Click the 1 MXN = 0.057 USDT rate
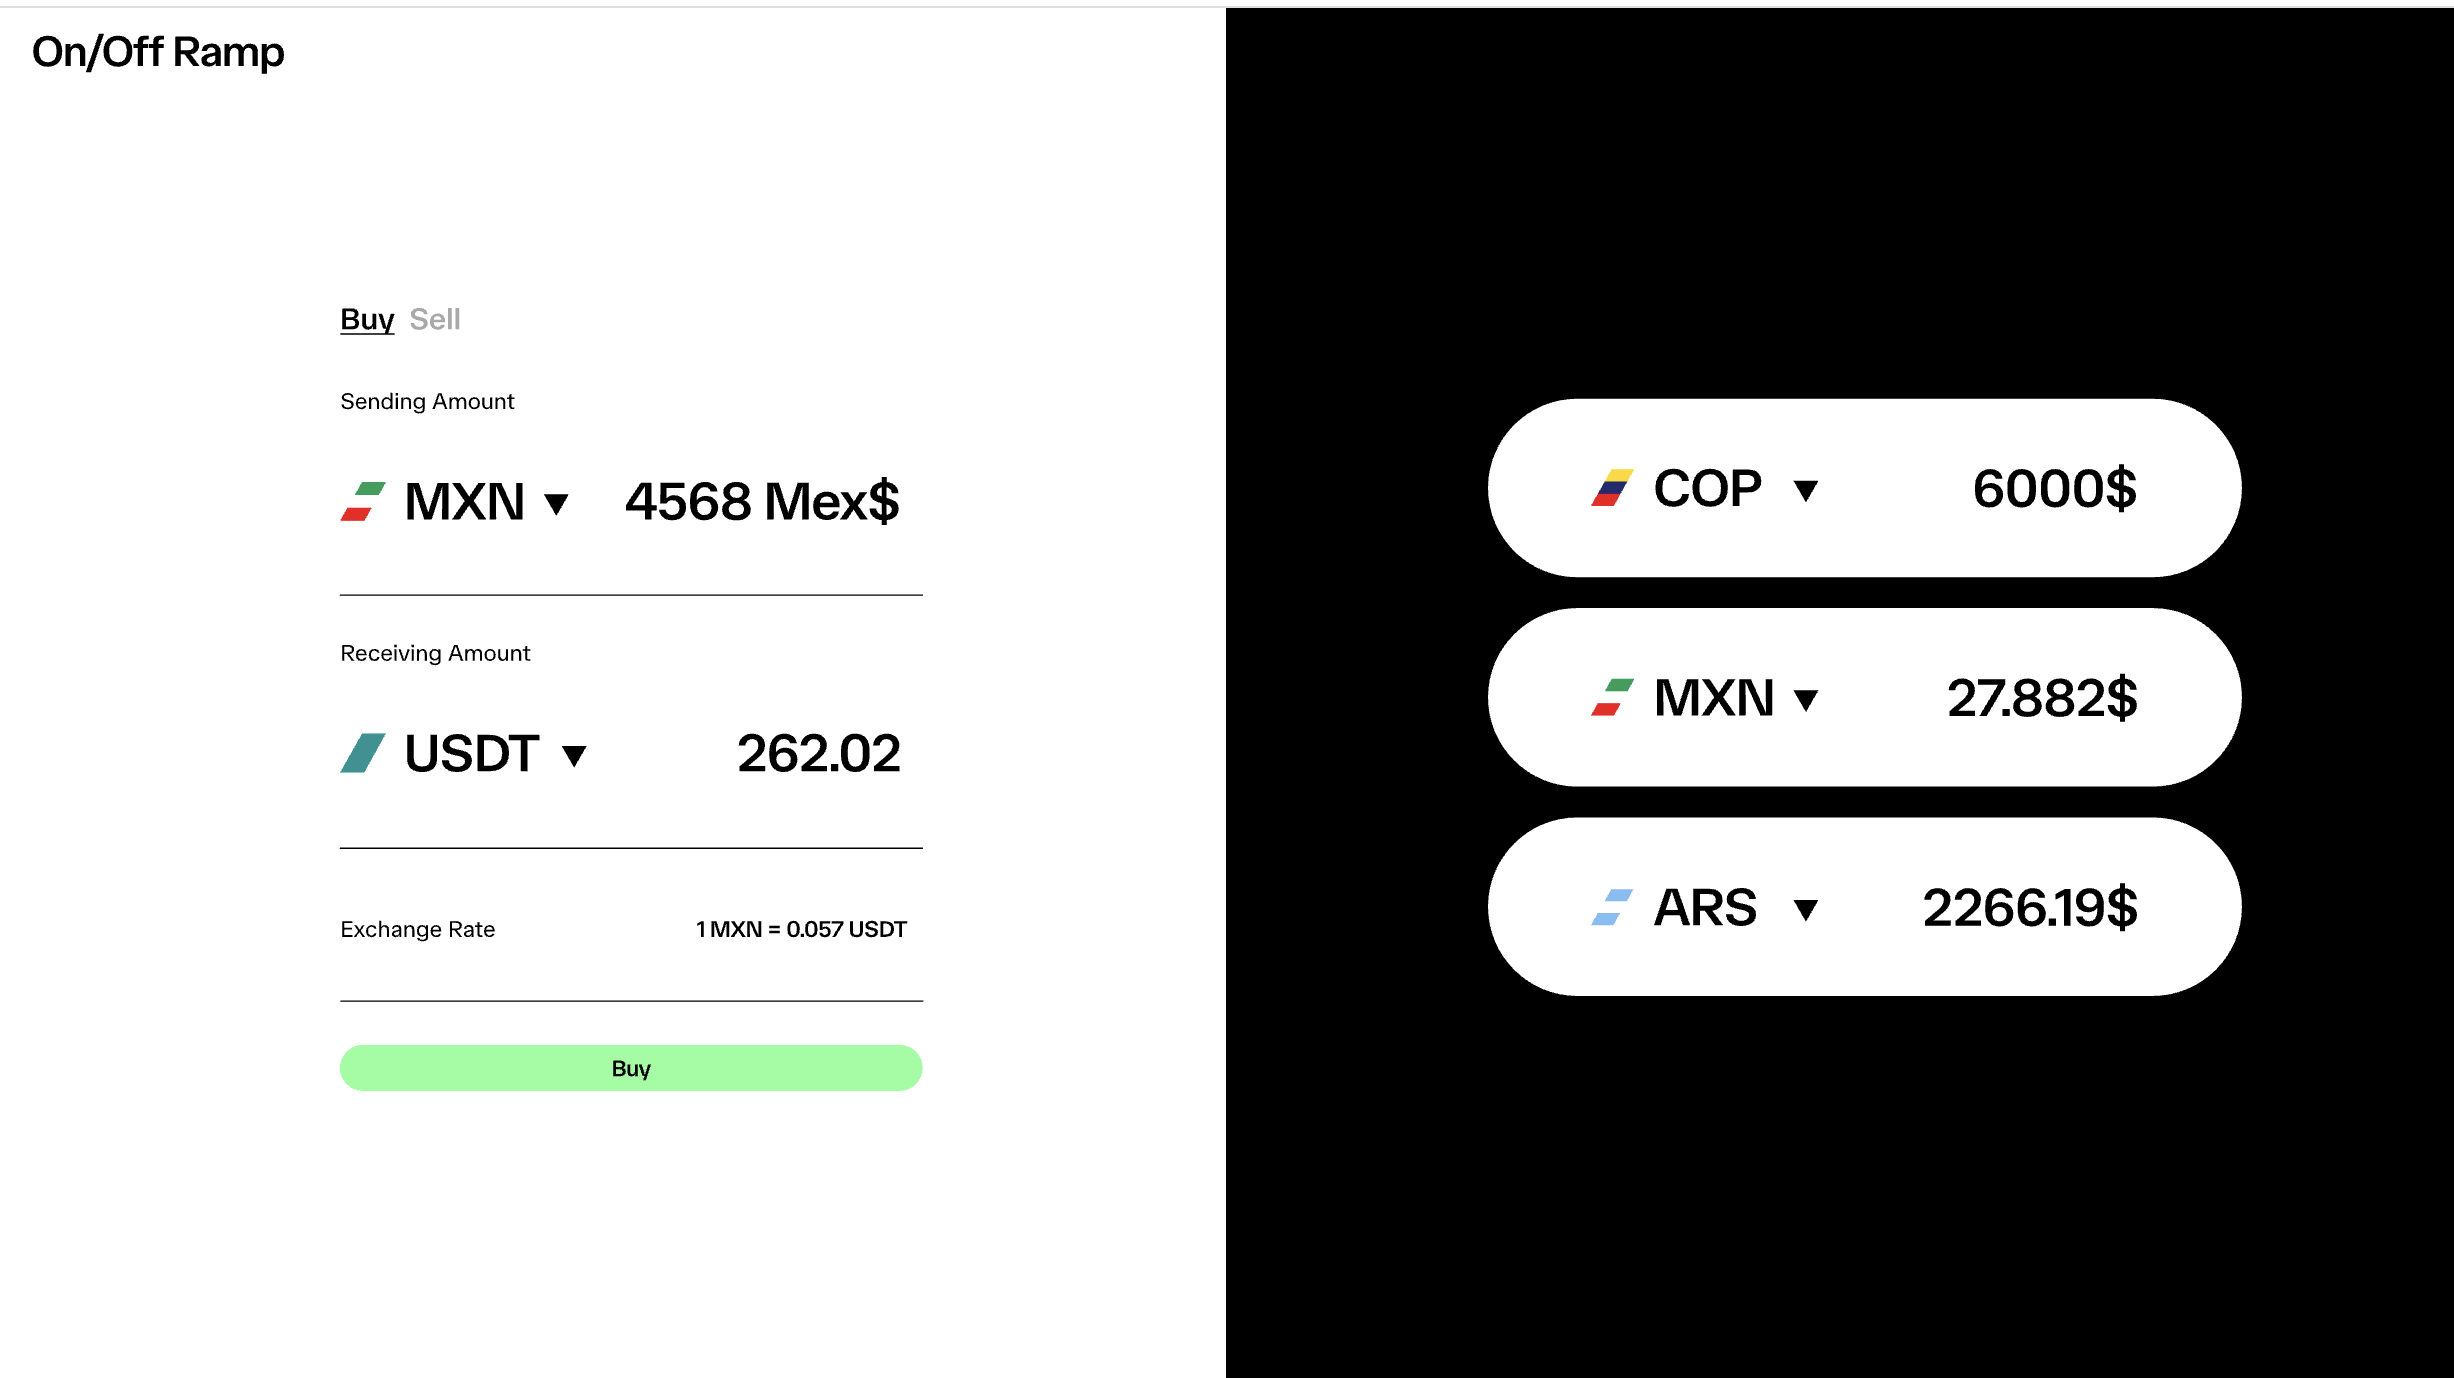This screenshot has width=2454, height=1378. click(x=801, y=929)
